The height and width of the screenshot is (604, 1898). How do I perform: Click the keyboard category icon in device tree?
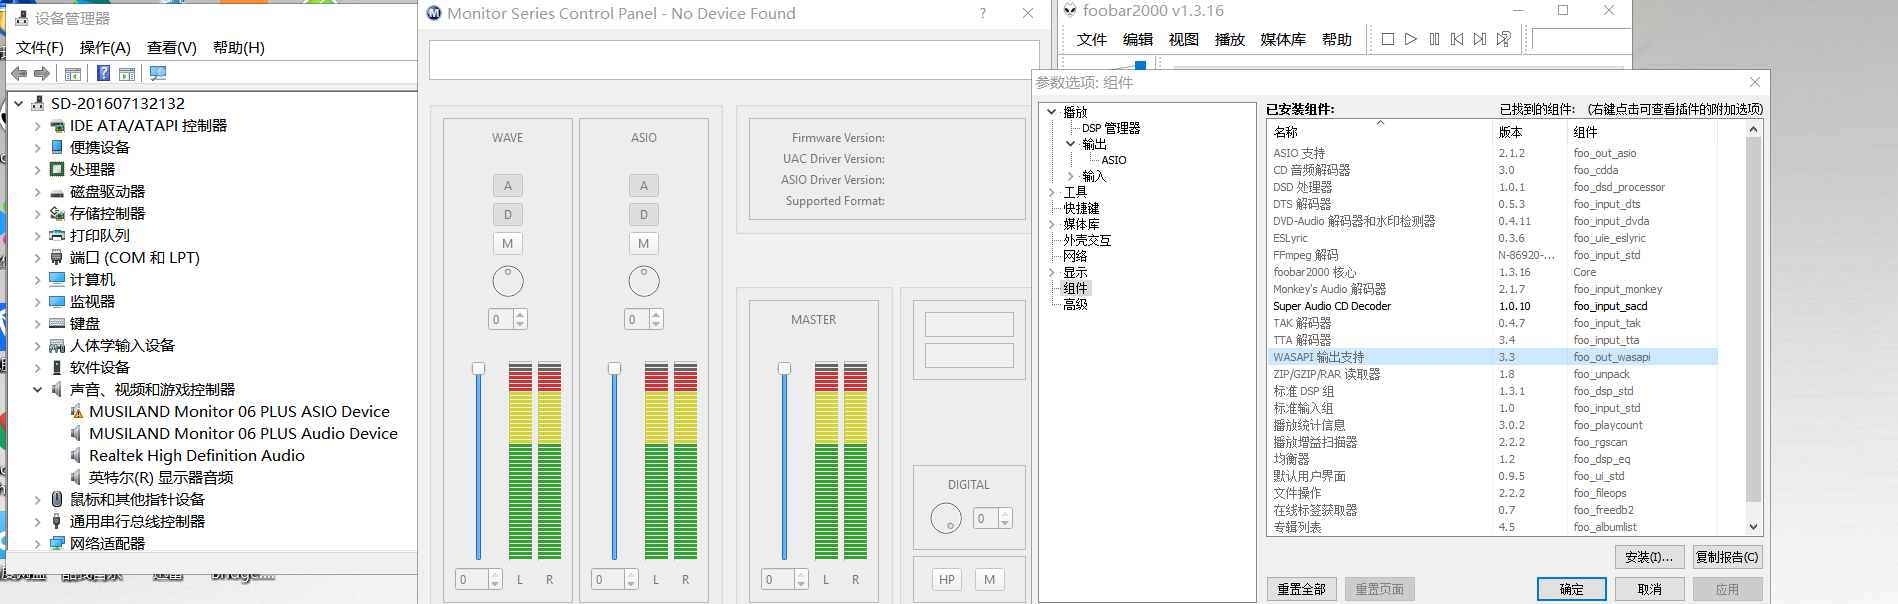click(x=57, y=323)
